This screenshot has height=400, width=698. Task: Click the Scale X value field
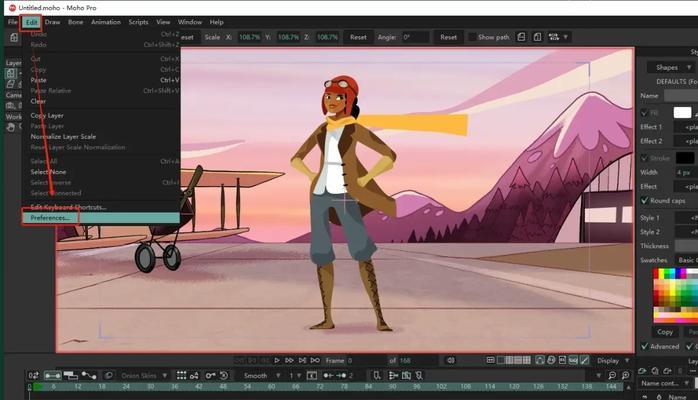click(249, 37)
